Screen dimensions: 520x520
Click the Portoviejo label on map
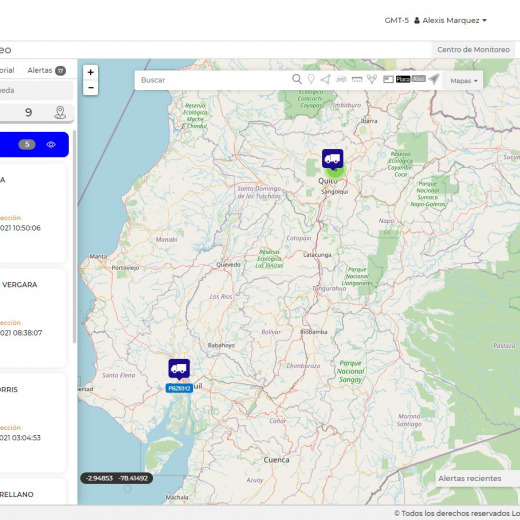125,268
